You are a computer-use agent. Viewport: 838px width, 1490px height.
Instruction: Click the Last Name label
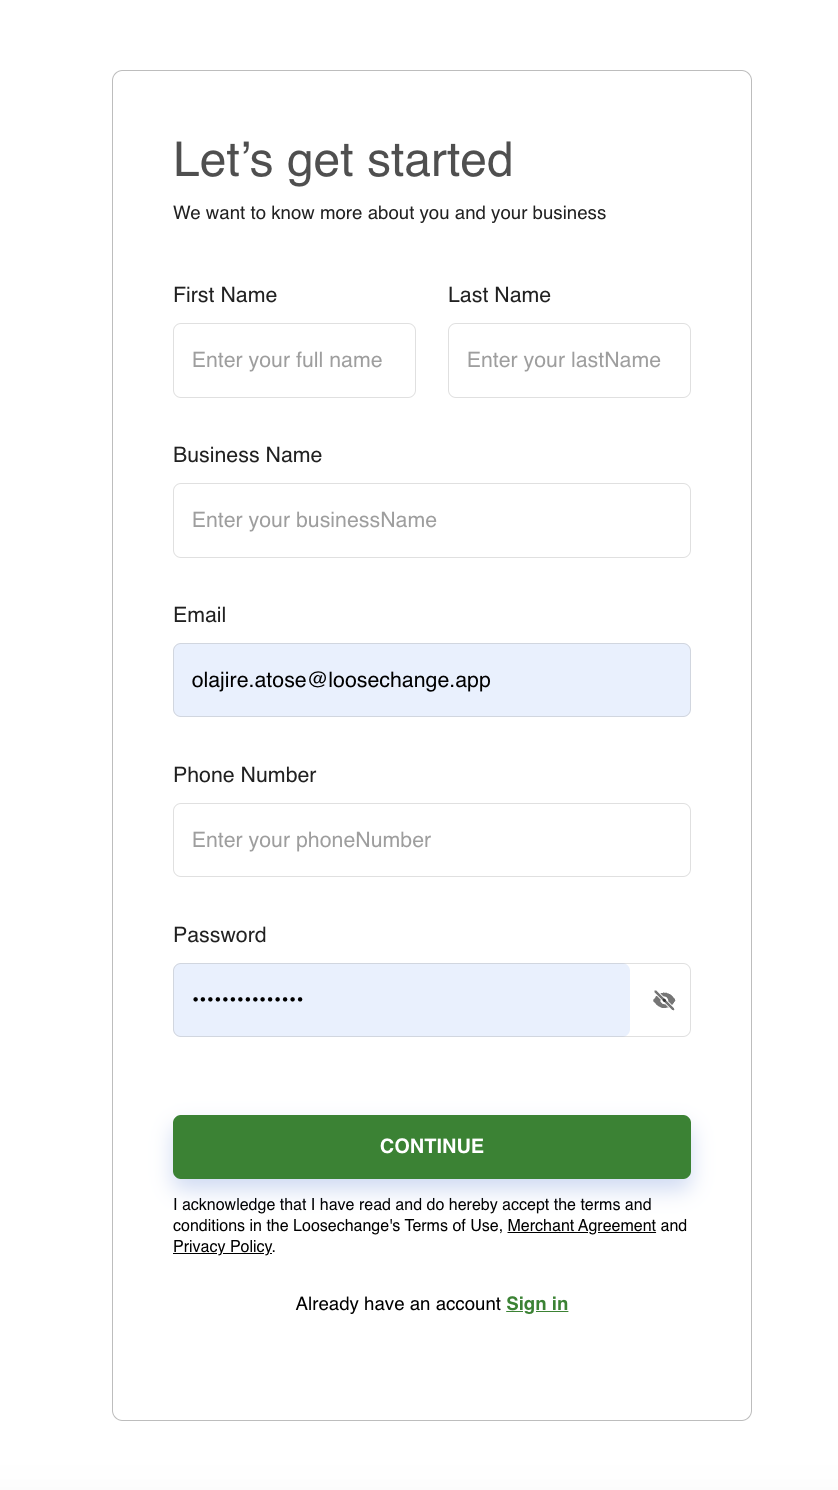[499, 295]
